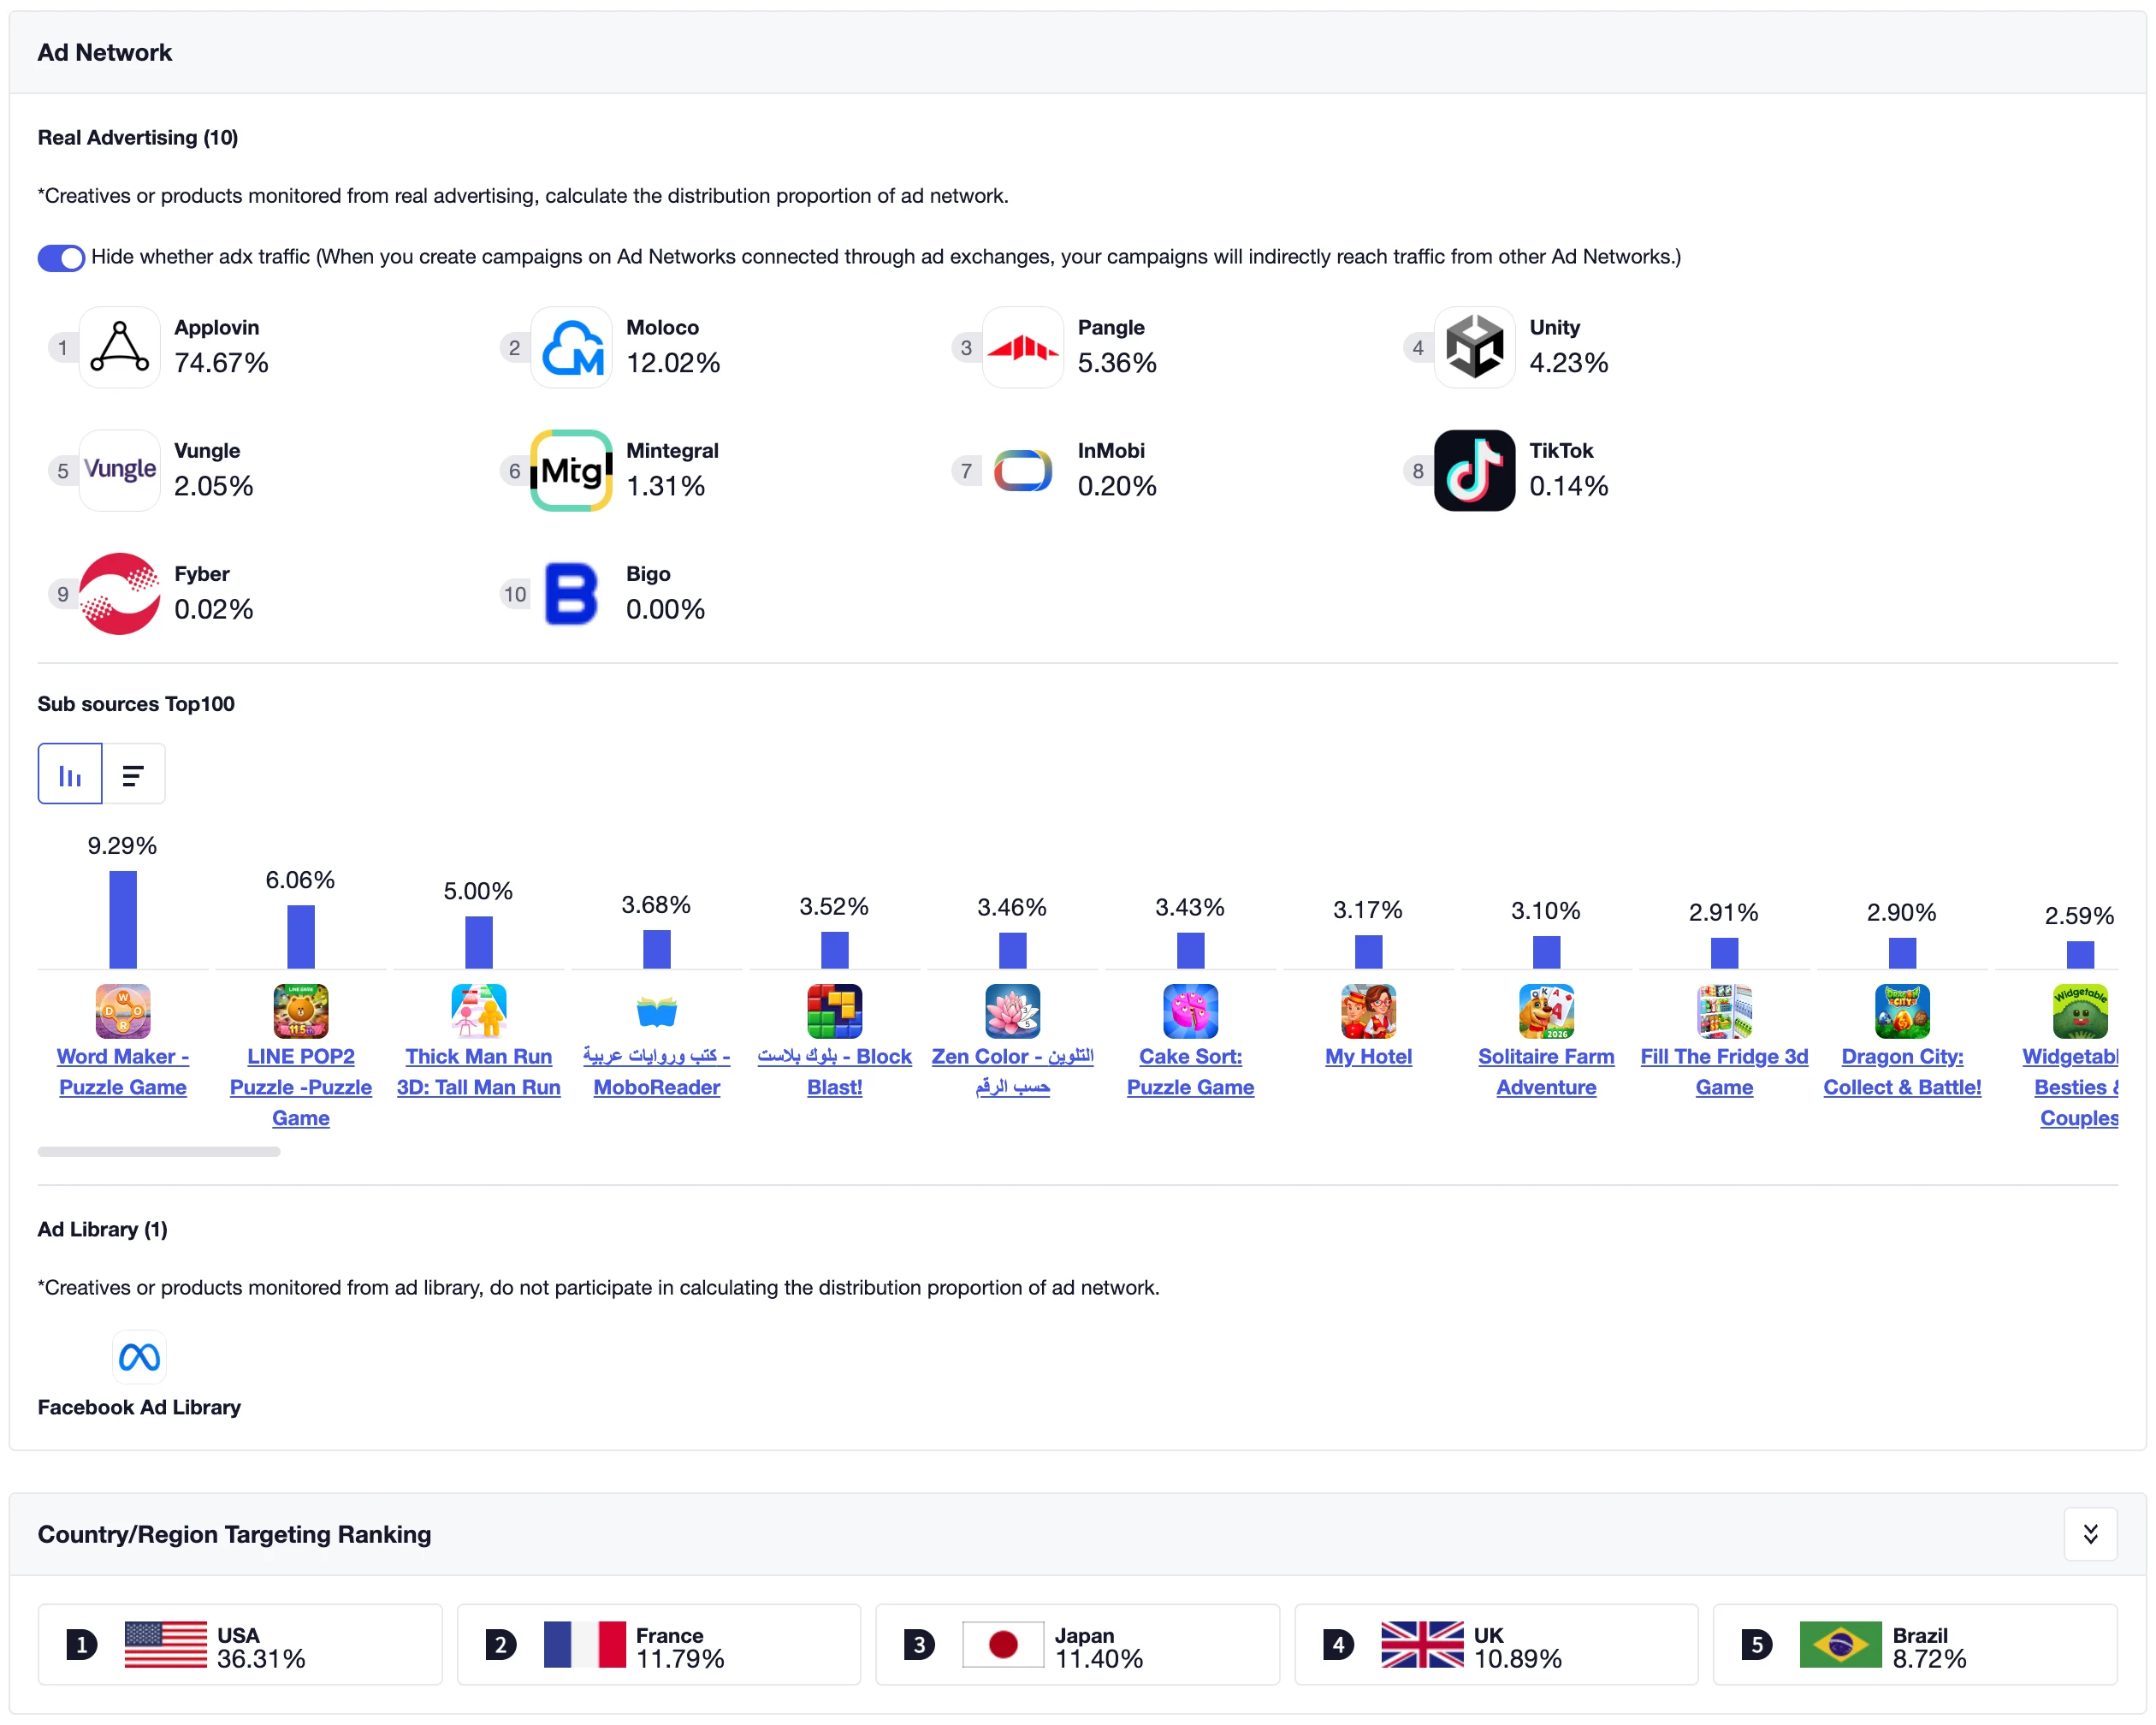Switch to vertical bar chart view

click(70, 774)
